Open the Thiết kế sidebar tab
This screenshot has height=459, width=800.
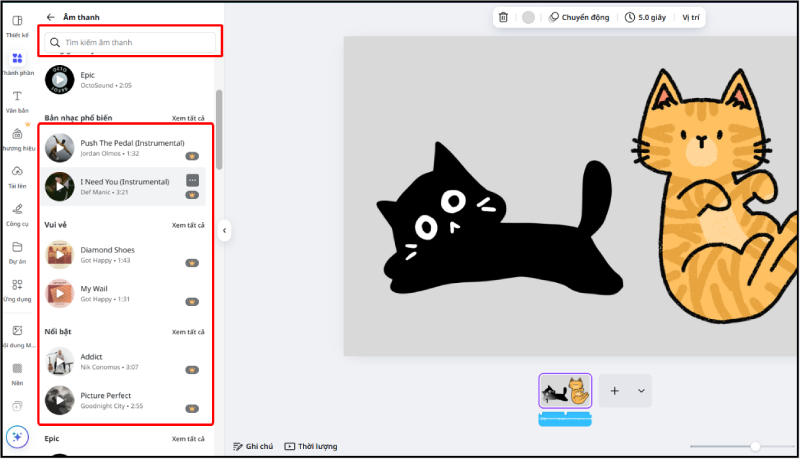click(17, 26)
